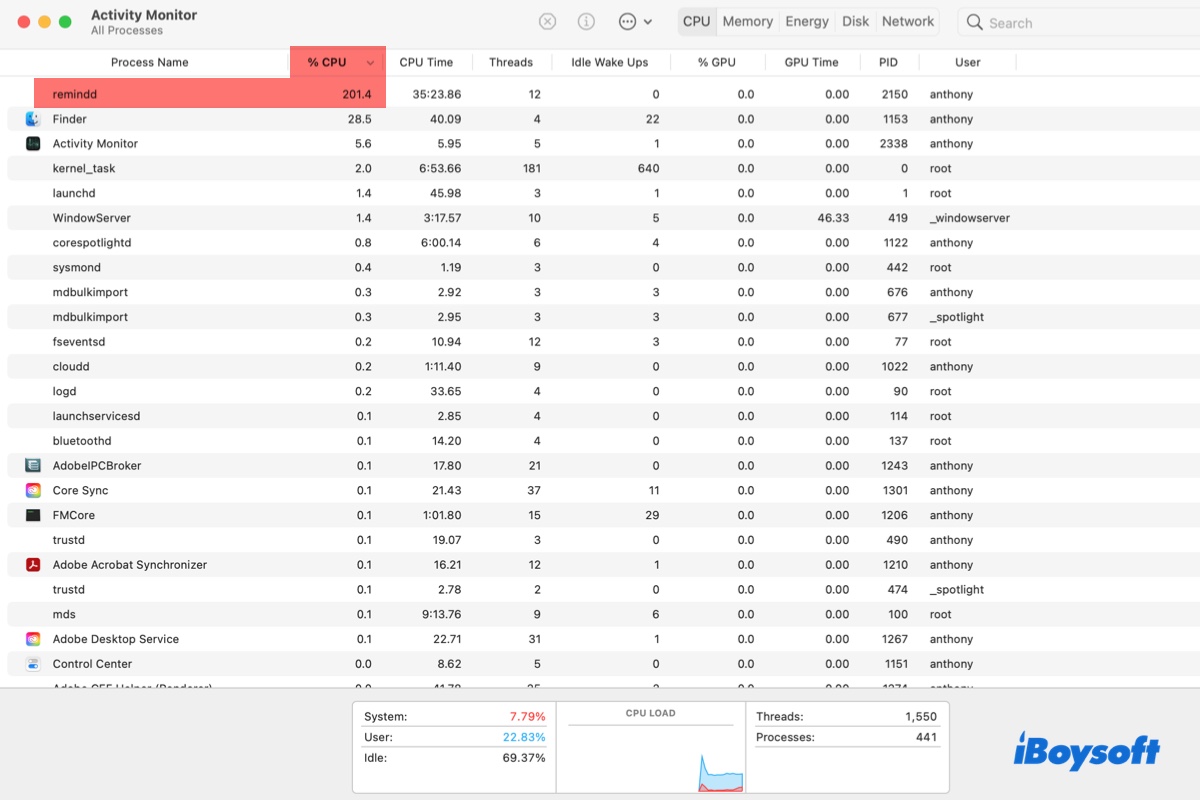Click the FMCore icon
Screen dimensions: 1200x800
[x=33, y=515]
